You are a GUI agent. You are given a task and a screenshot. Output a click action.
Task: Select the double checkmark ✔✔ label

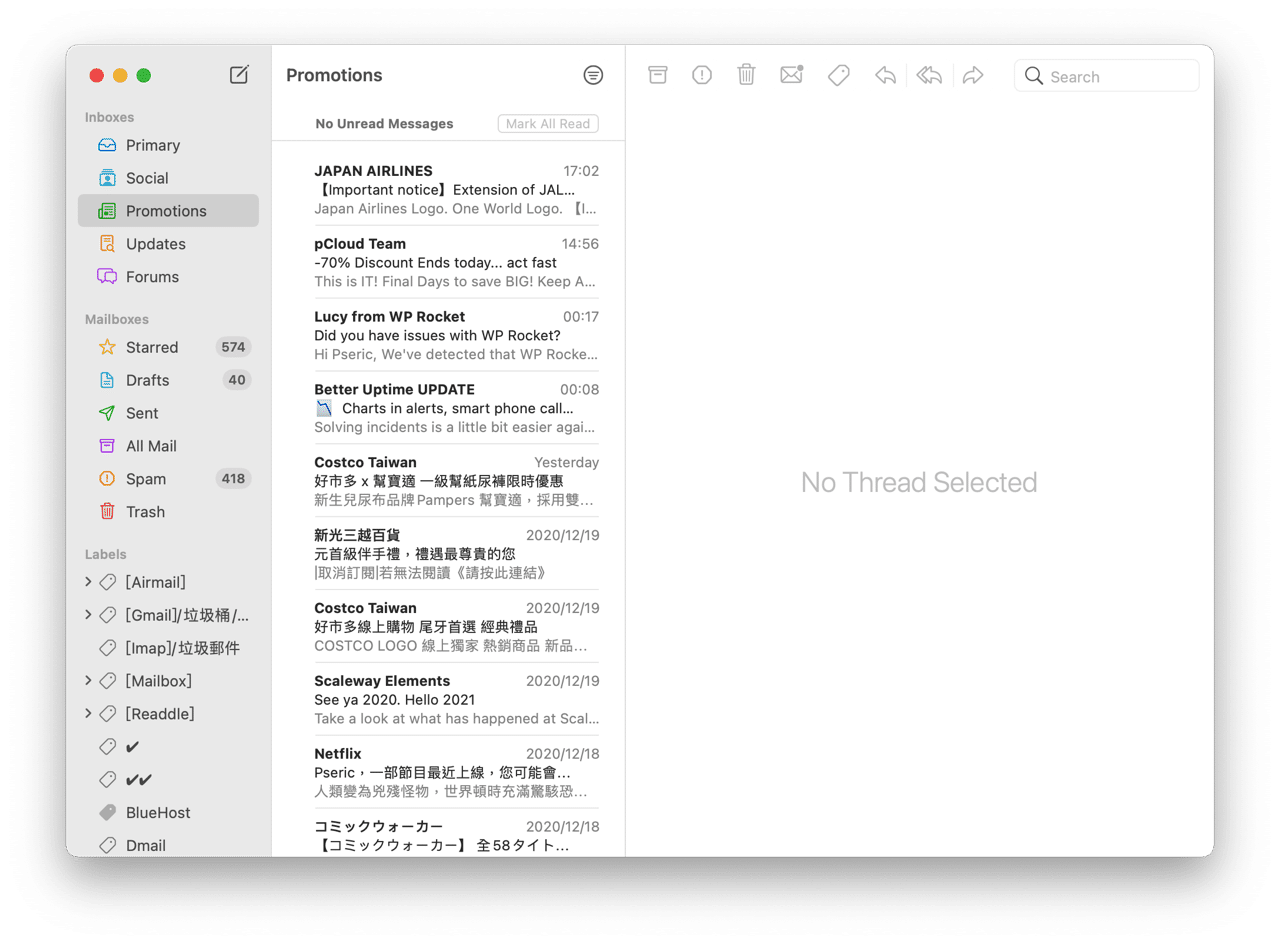click(x=168, y=780)
